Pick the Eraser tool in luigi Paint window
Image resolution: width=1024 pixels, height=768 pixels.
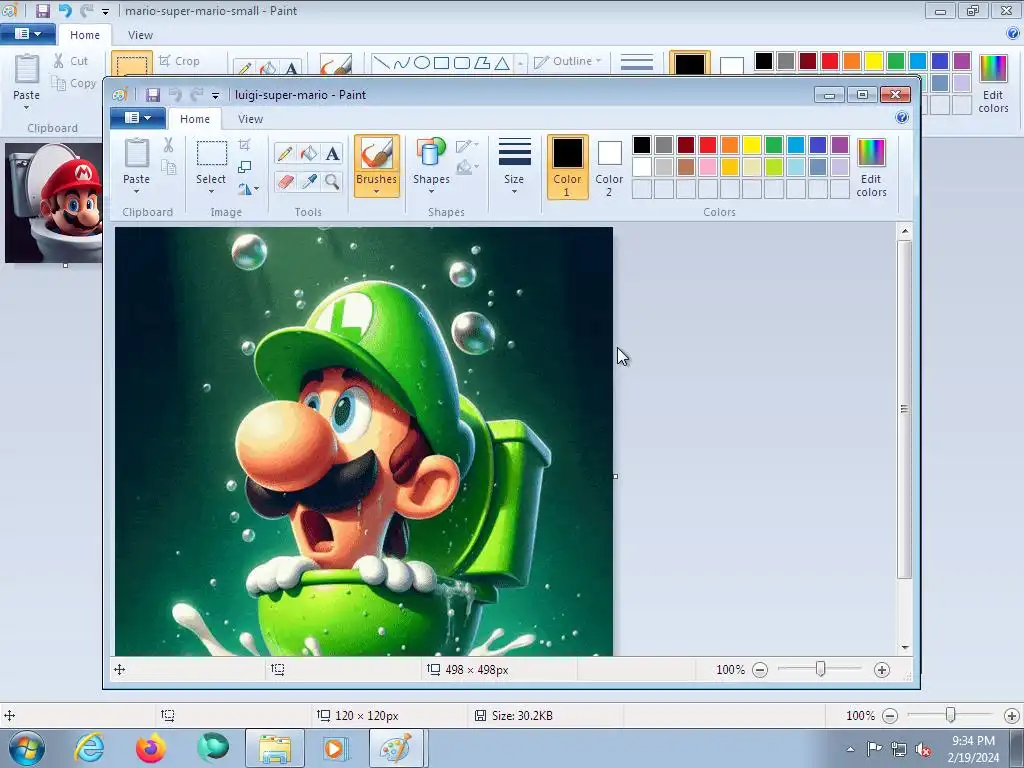285,181
